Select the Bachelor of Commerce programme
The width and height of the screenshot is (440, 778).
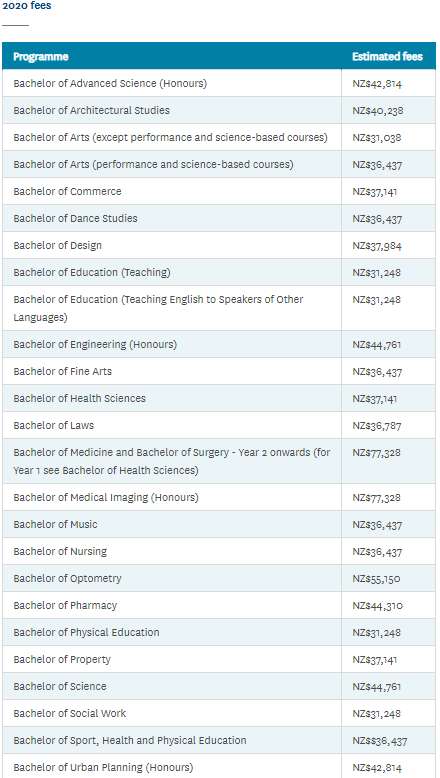click(x=67, y=191)
